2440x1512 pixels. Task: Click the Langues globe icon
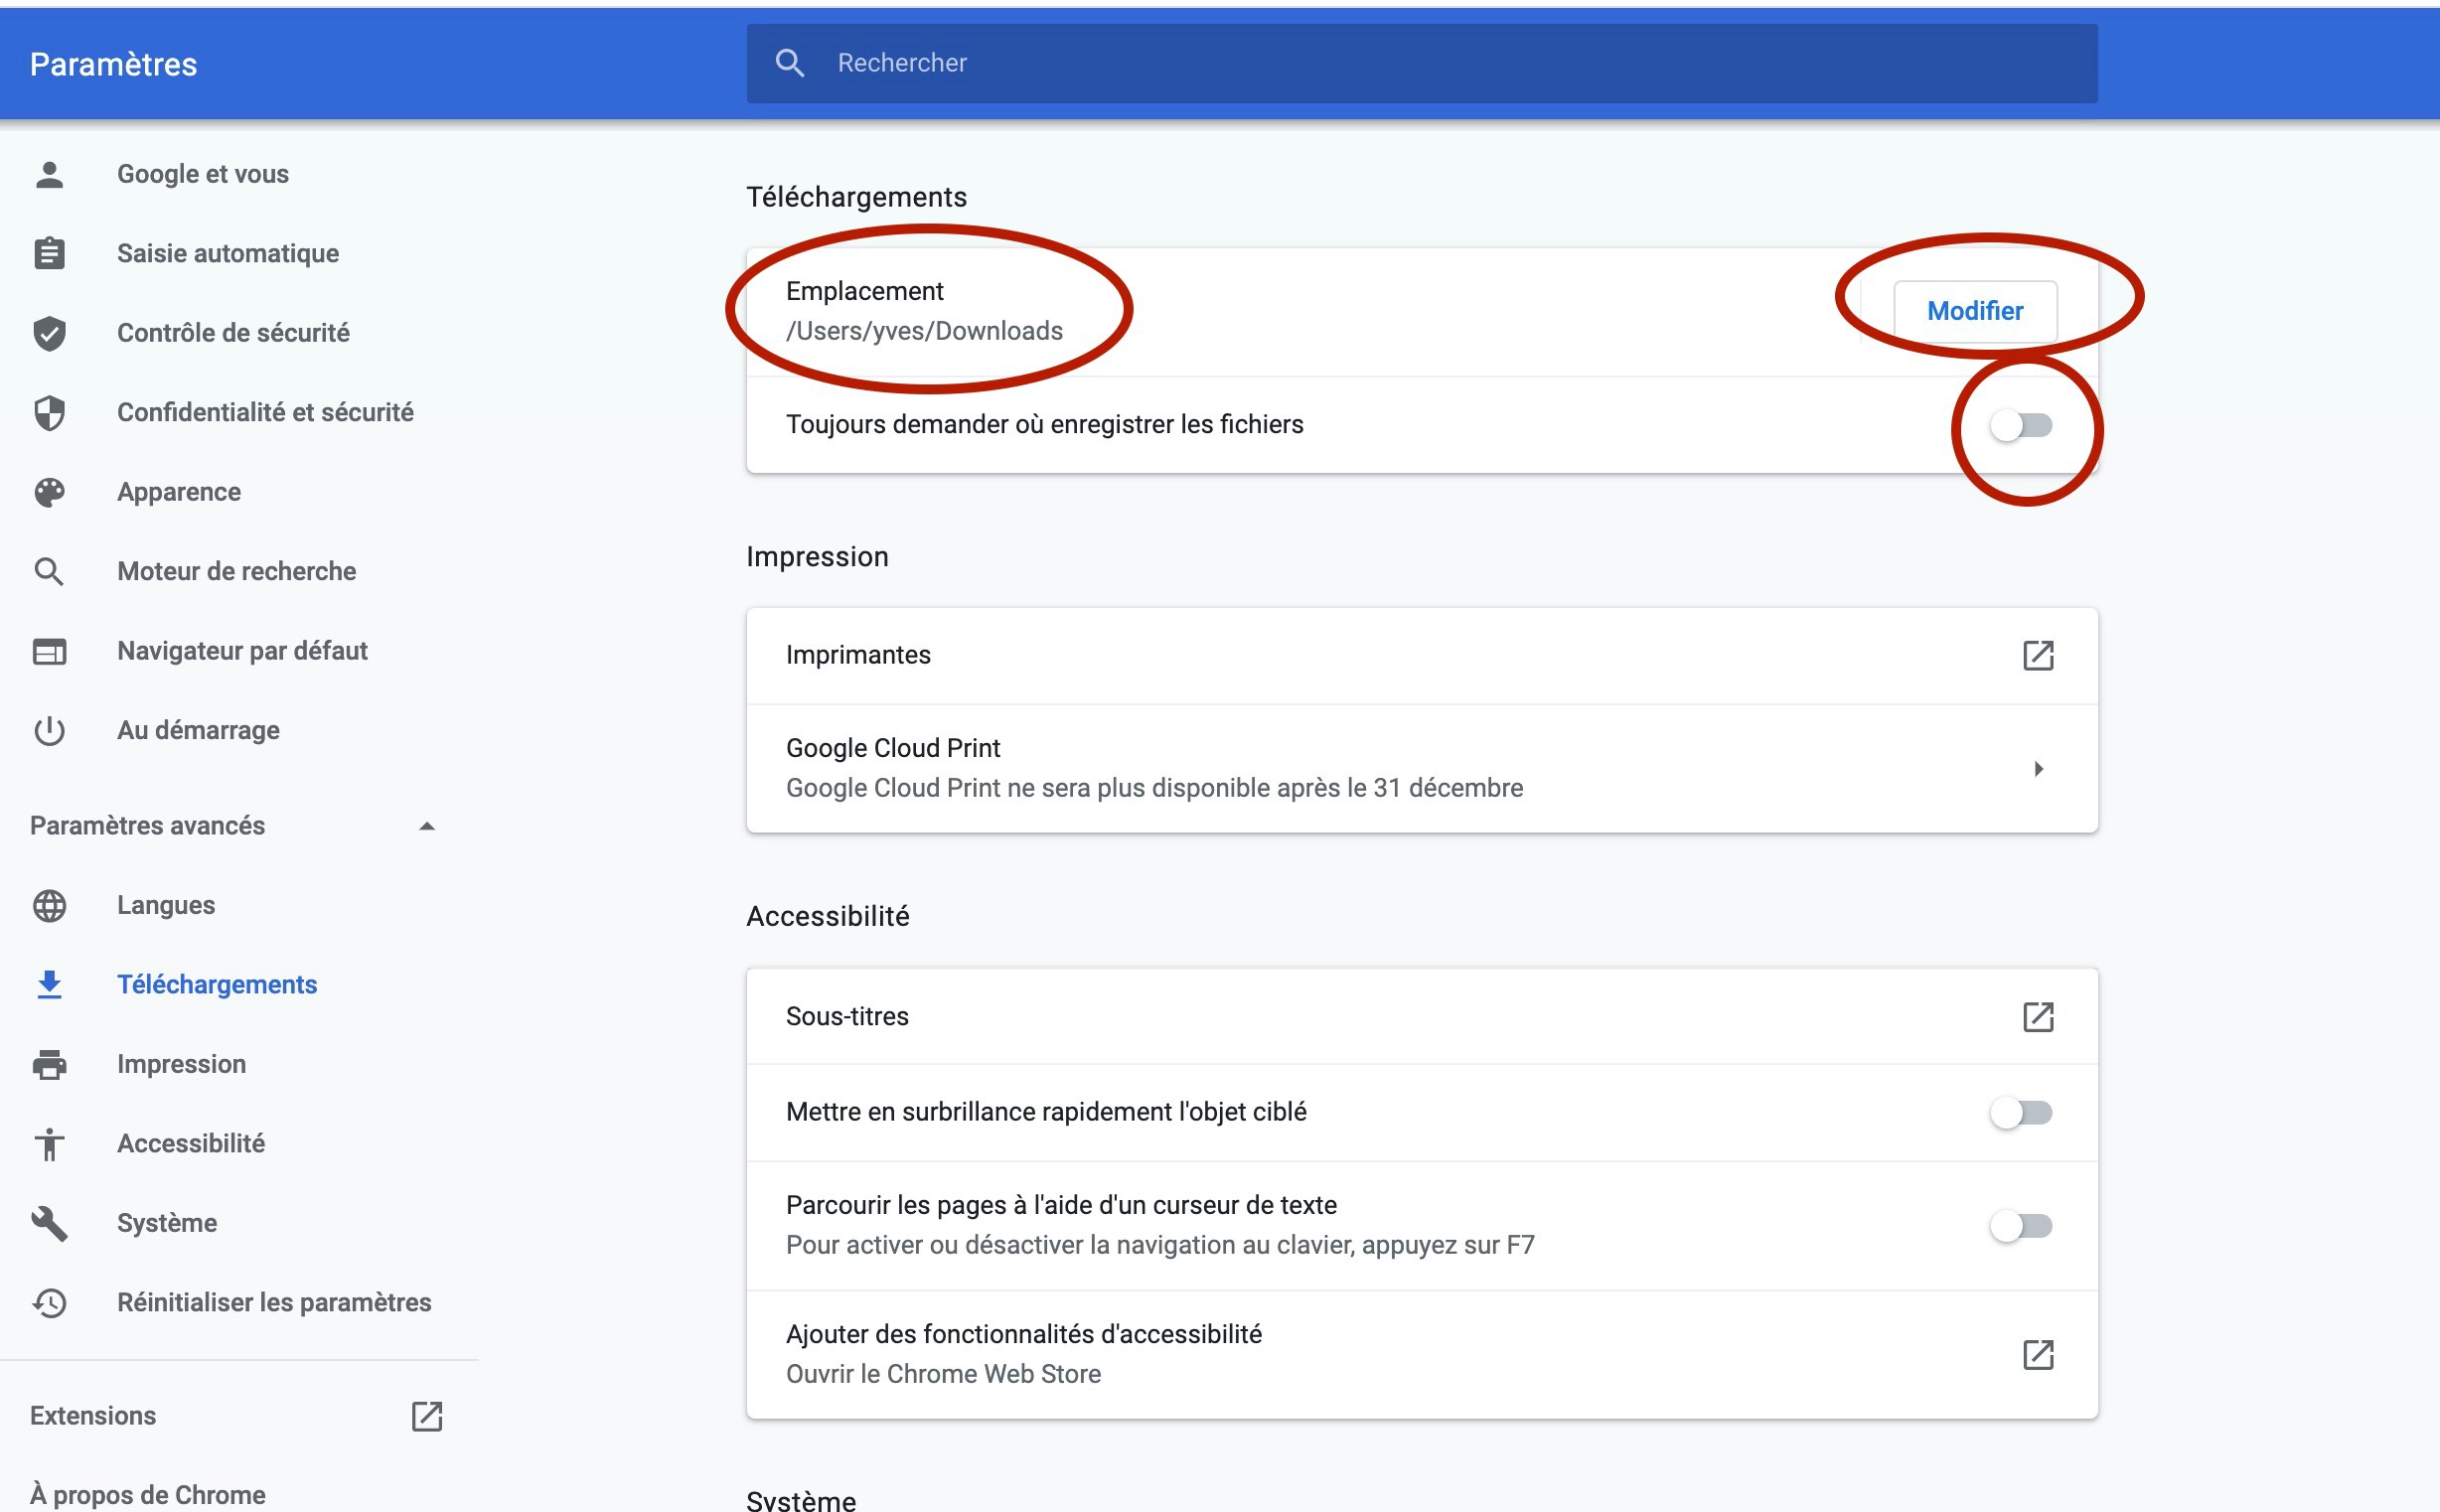49,905
